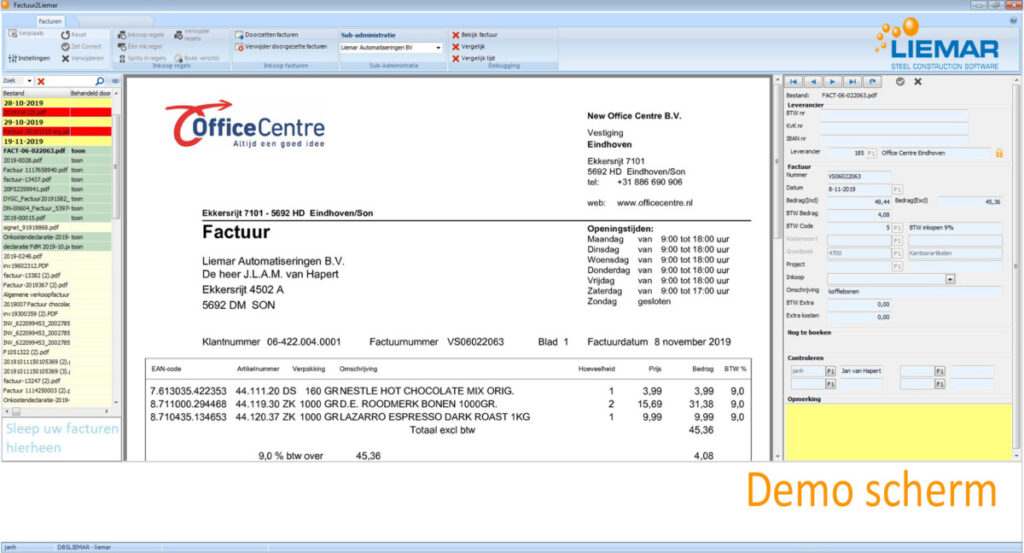The width and height of the screenshot is (1024, 553).
Task: Open the Zoek dropdown arrow
Action: (29, 81)
